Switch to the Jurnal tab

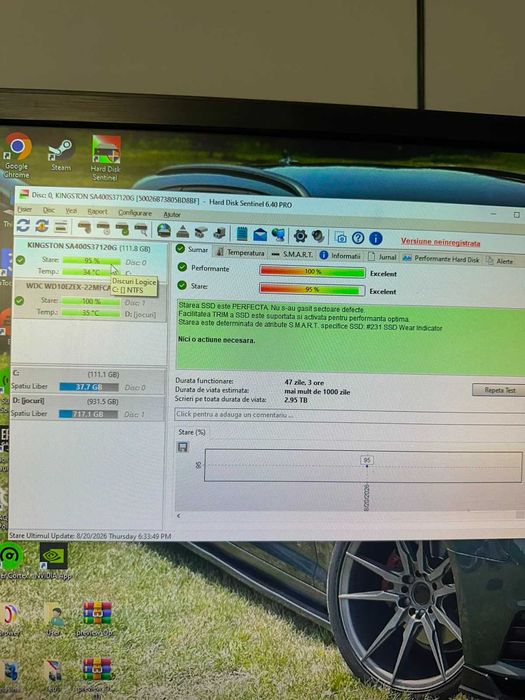(382, 257)
